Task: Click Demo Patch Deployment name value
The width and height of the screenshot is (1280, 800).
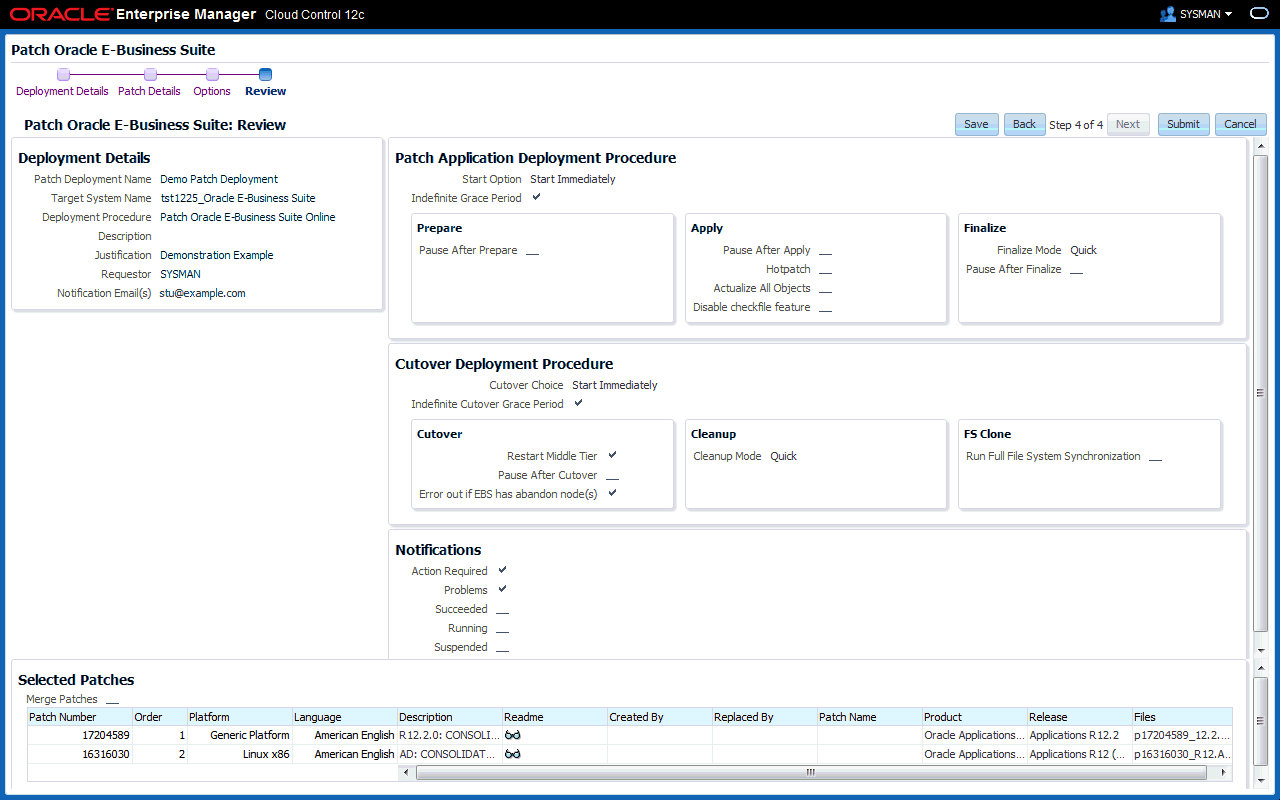Action: pos(219,179)
